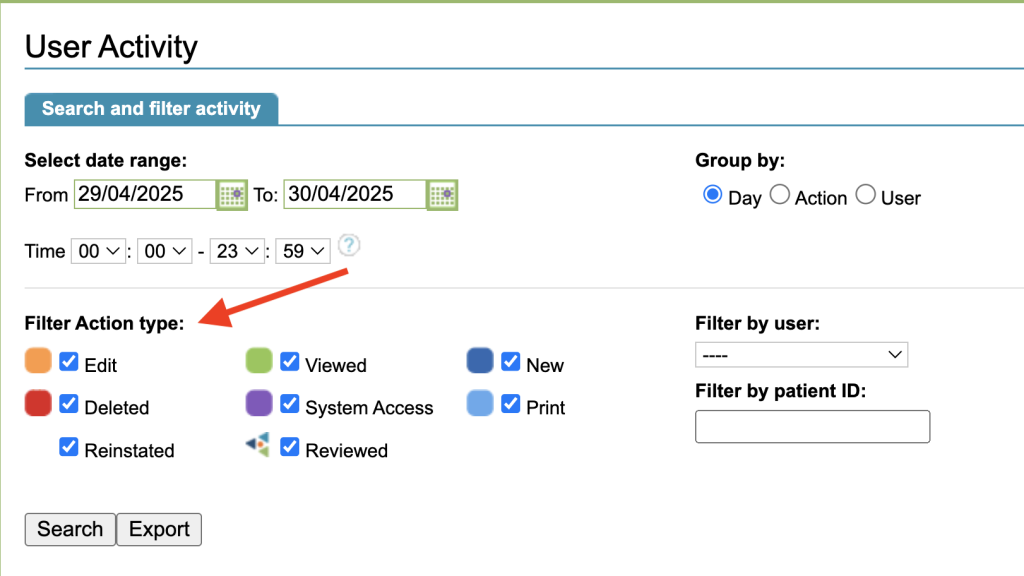The width and height of the screenshot is (1024, 576).
Task: Toggle the Reinstated checkbox
Action: pos(69,447)
